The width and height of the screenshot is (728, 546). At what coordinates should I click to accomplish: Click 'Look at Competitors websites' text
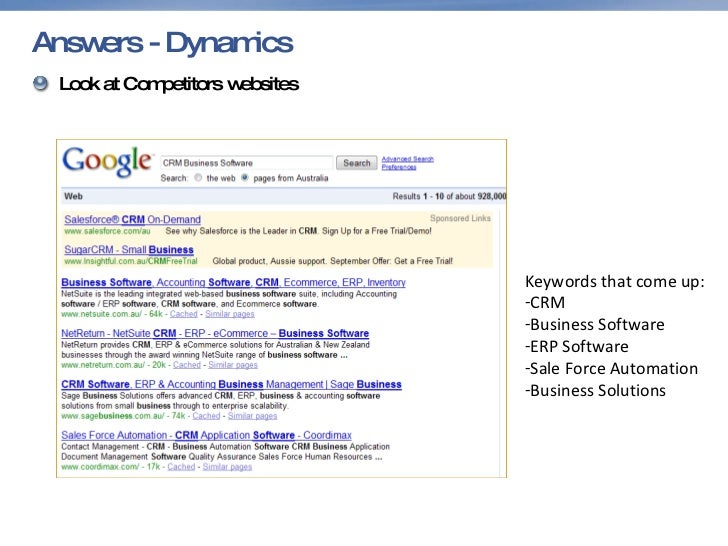tap(179, 84)
